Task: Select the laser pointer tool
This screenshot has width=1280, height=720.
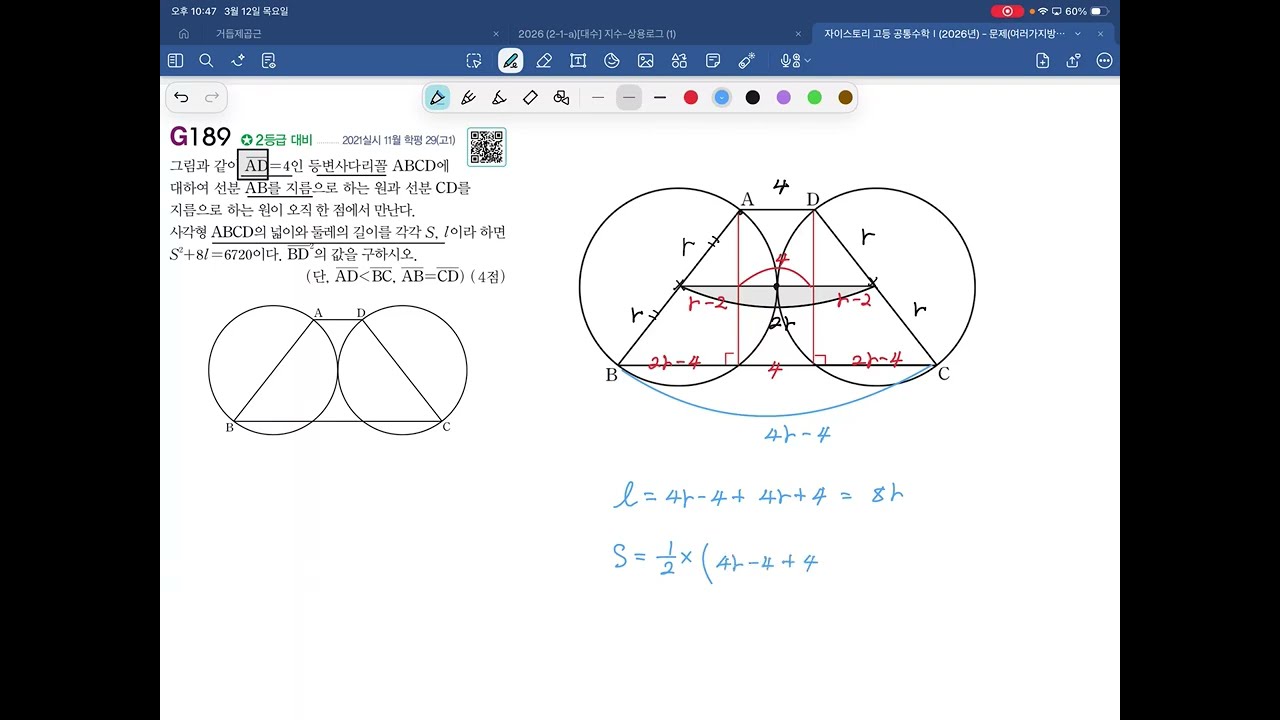Action: point(747,61)
